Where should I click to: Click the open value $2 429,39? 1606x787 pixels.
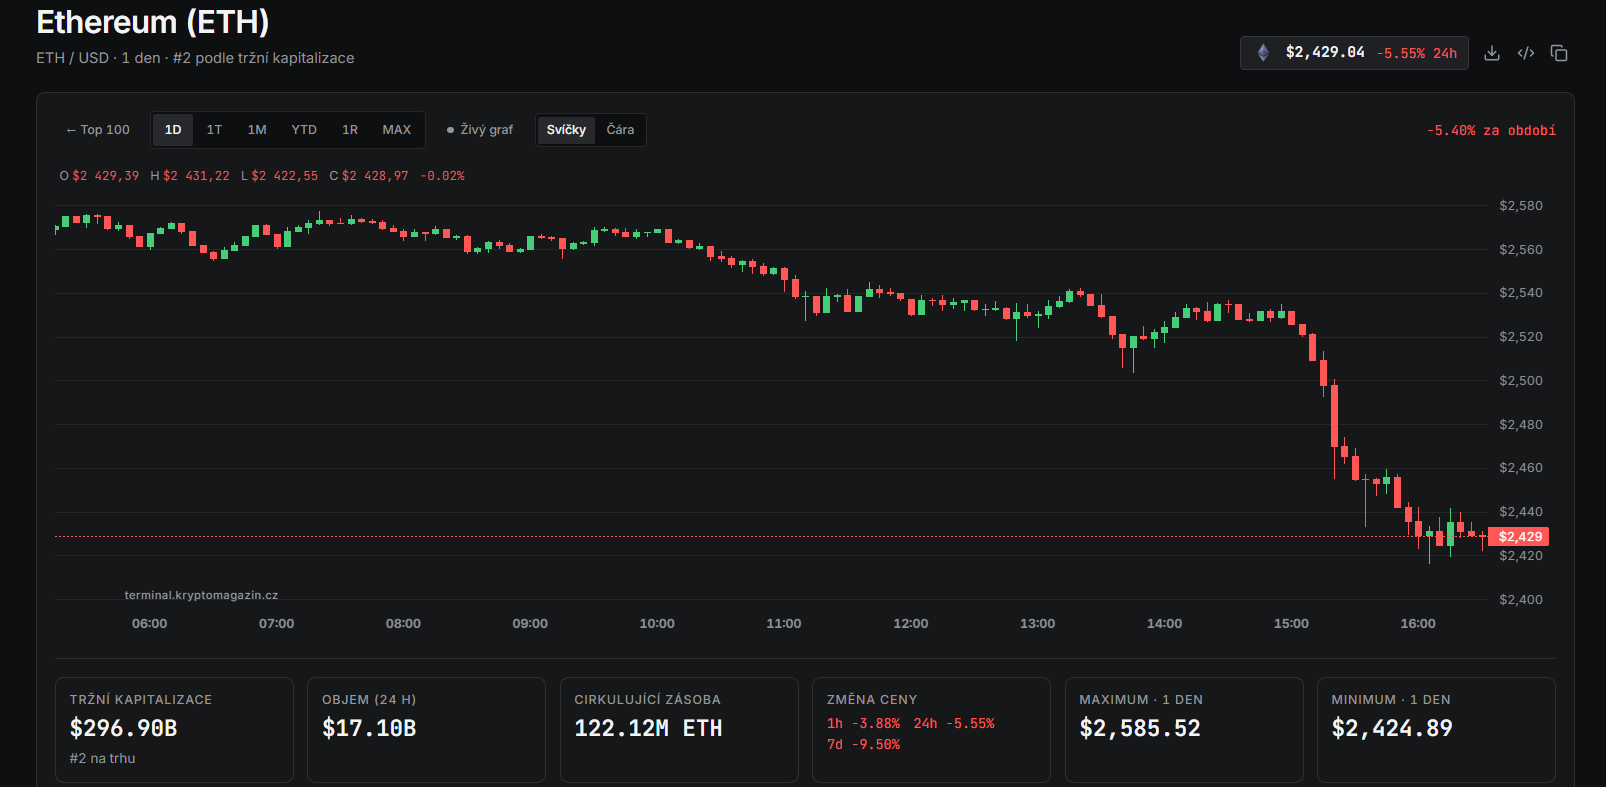tap(106, 176)
